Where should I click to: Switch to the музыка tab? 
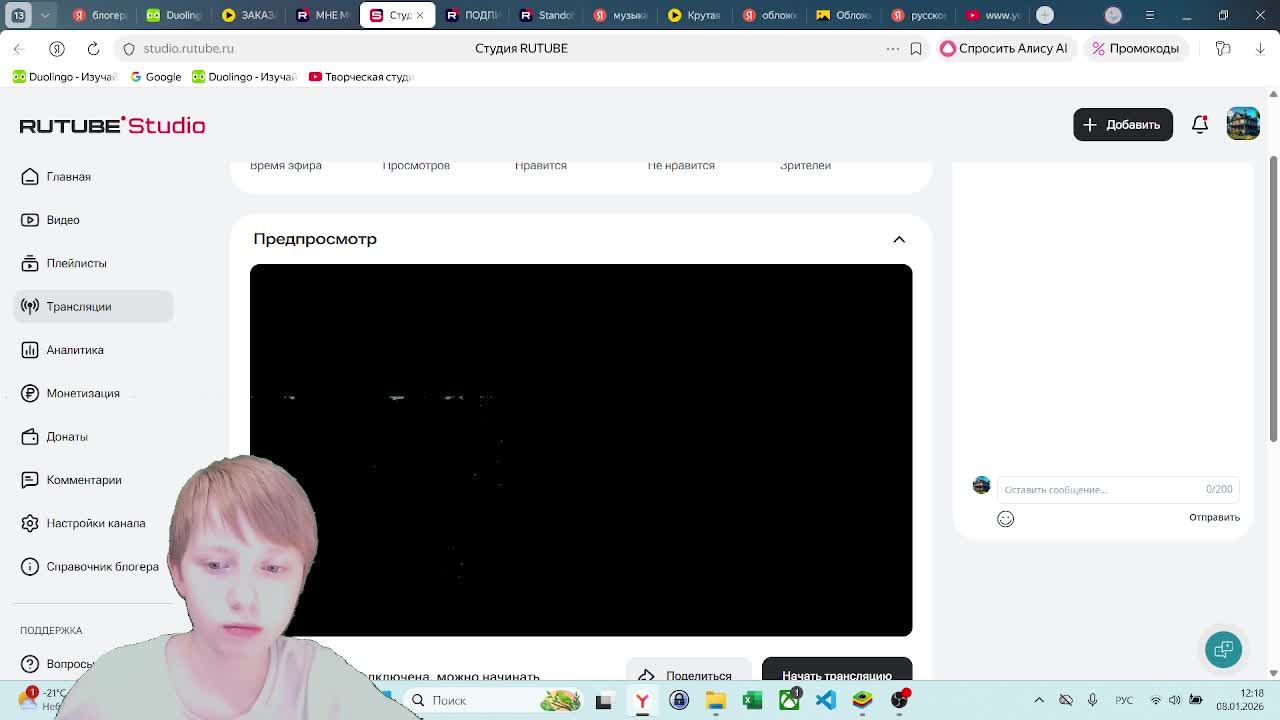pyautogui.click(x=621, y=15)
